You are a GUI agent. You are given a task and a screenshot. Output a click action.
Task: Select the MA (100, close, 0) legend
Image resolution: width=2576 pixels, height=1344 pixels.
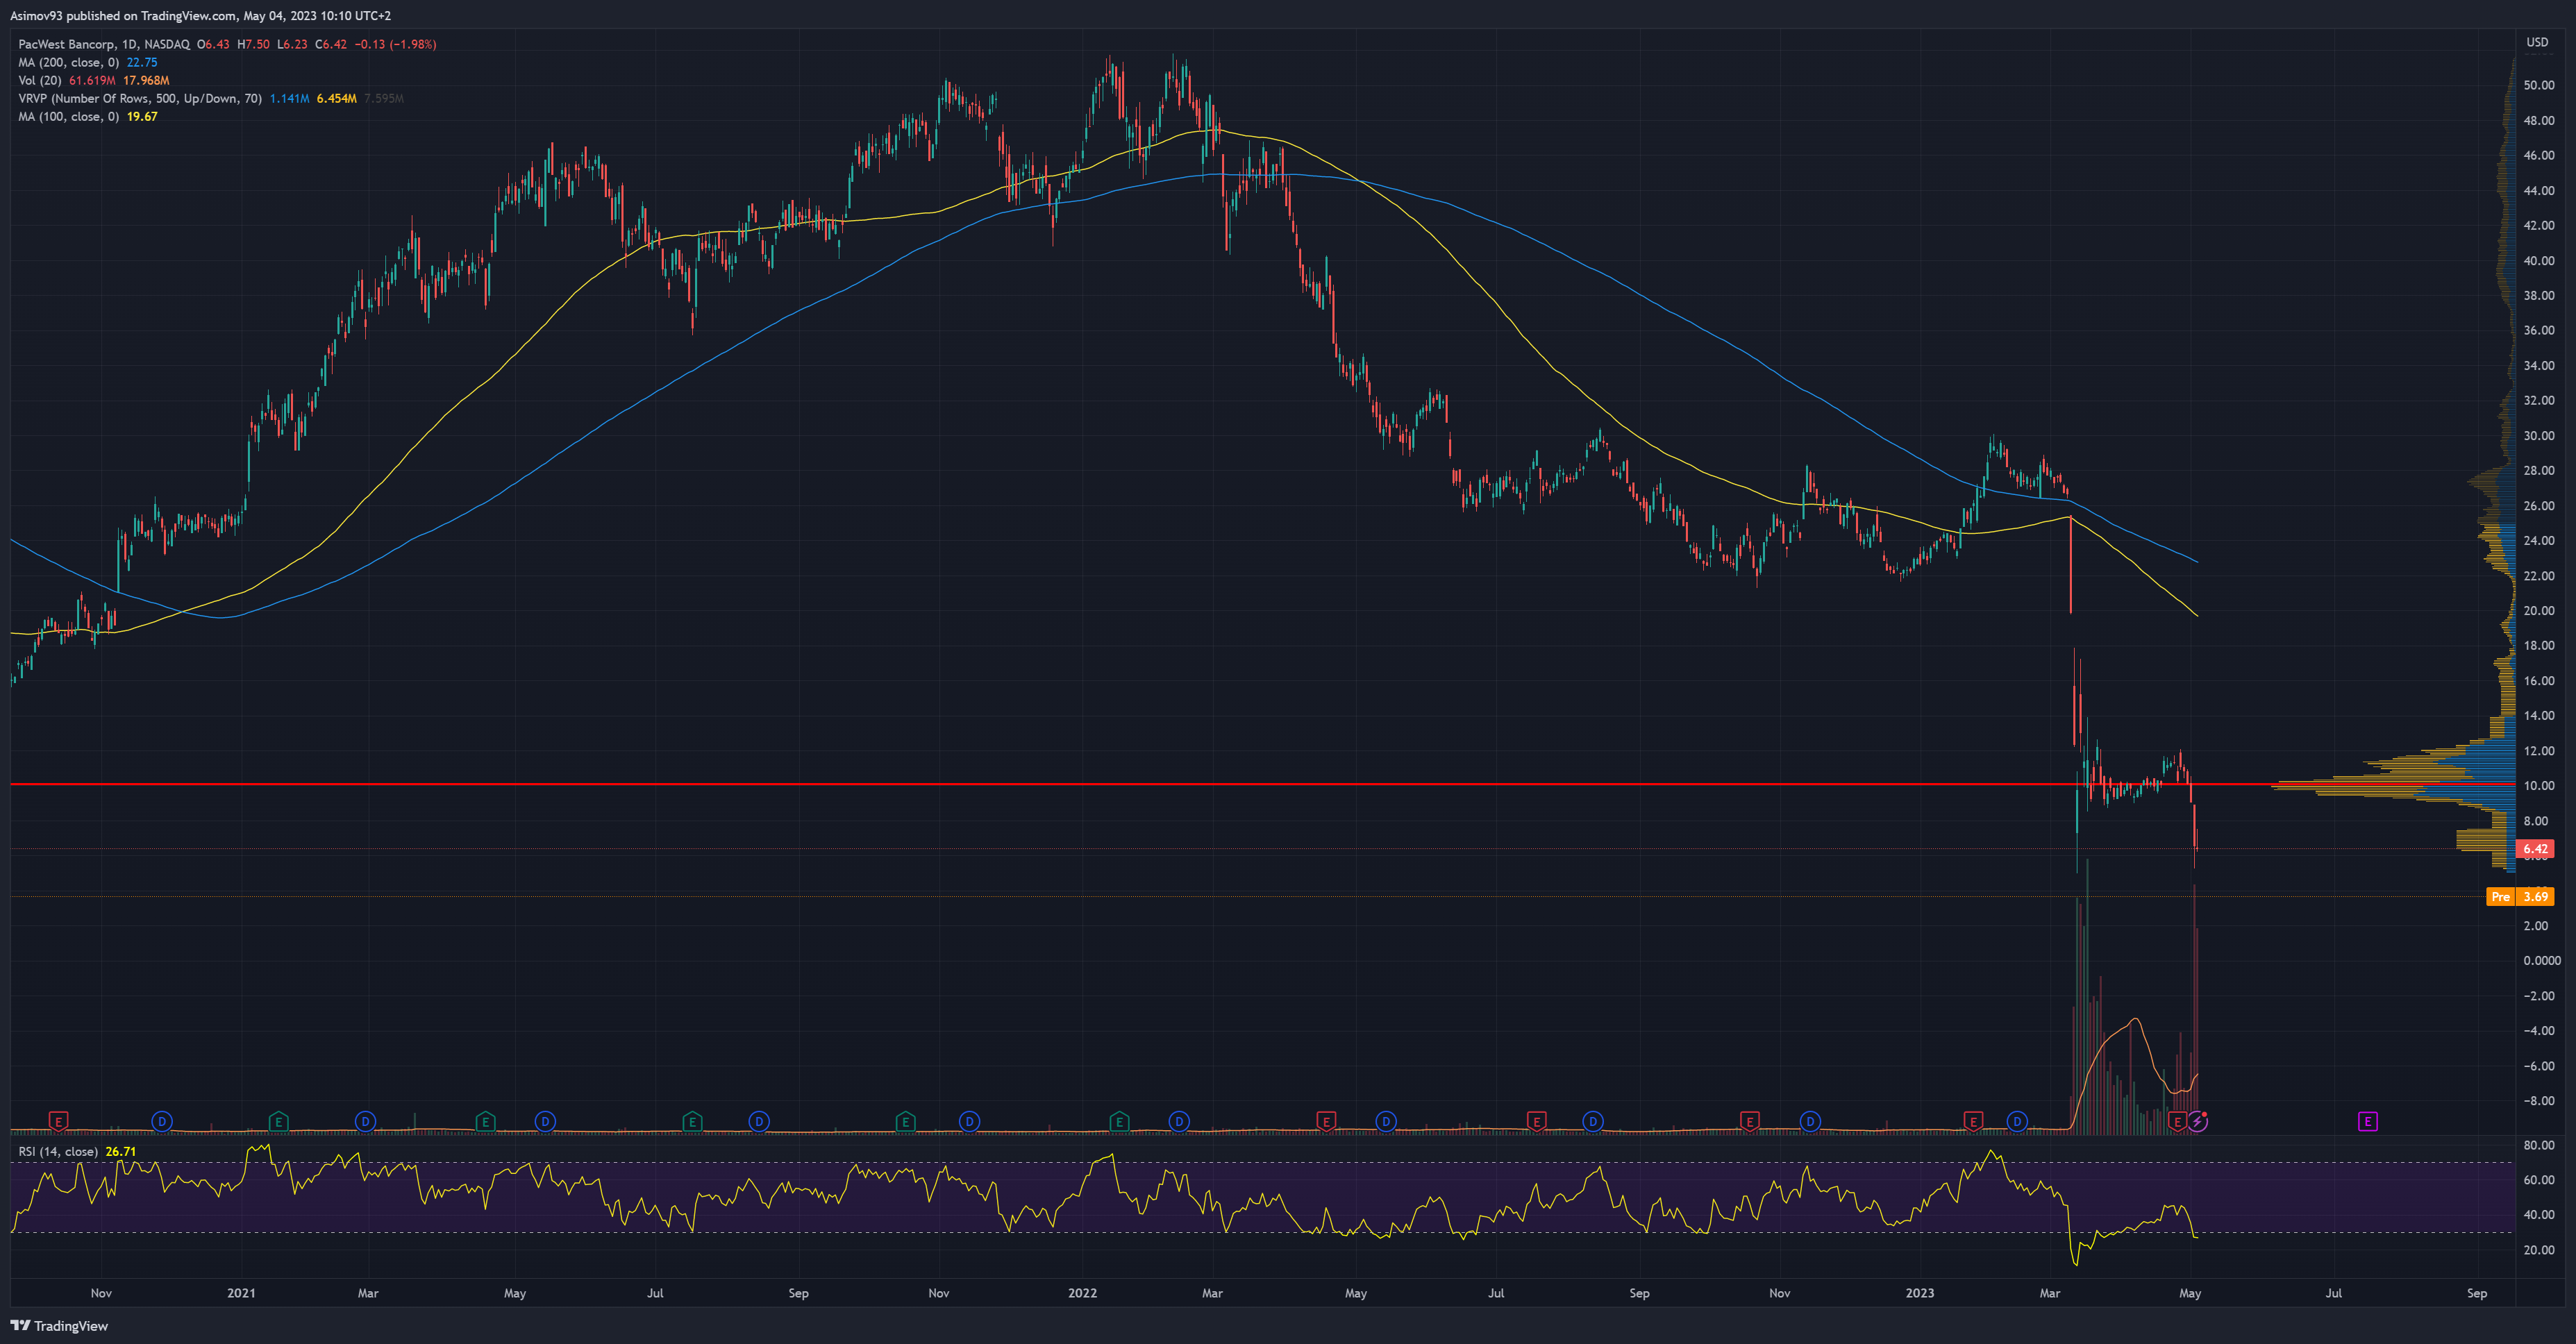(x=68, y=116)
